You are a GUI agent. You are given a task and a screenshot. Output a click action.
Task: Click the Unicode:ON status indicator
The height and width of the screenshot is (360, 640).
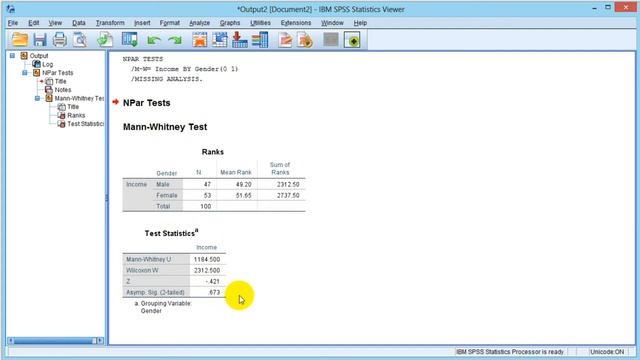(x=607, y=351)
